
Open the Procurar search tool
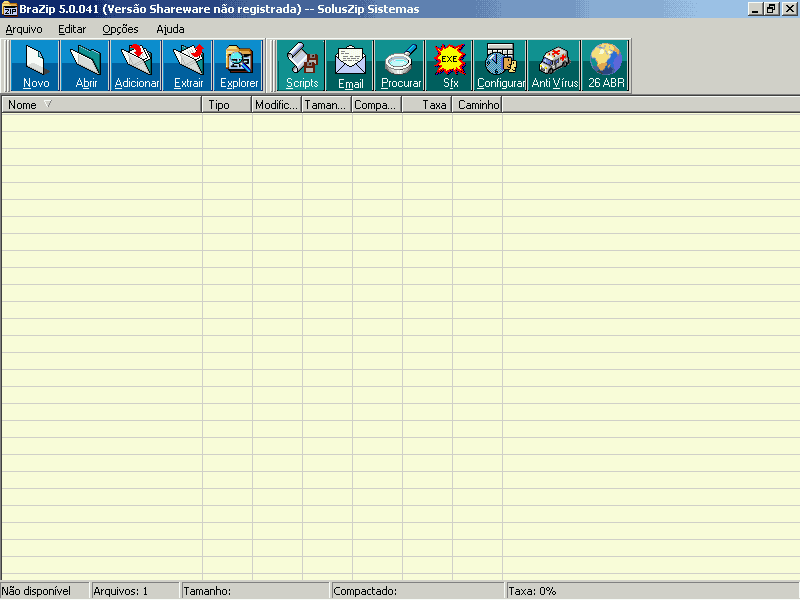click(401, 66)
